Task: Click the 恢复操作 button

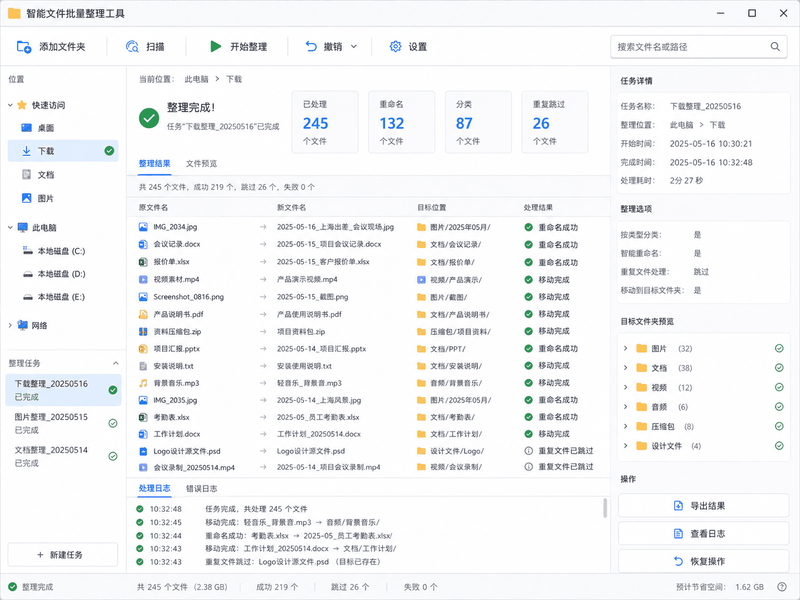Action: tap(704, 561)
